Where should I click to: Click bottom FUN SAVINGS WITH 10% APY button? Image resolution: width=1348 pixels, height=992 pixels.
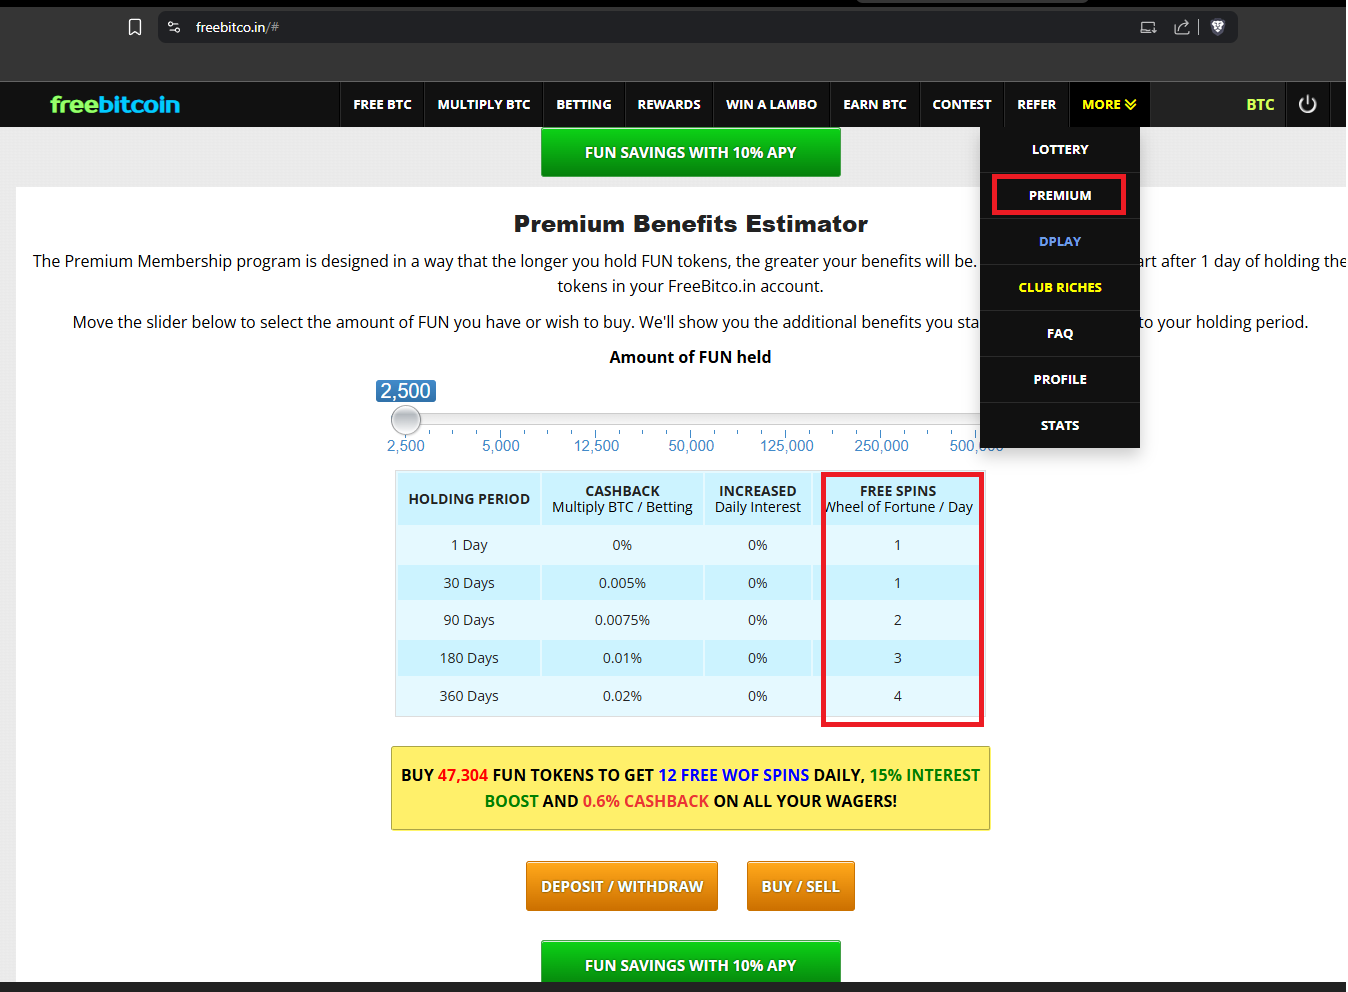[691, 962]
